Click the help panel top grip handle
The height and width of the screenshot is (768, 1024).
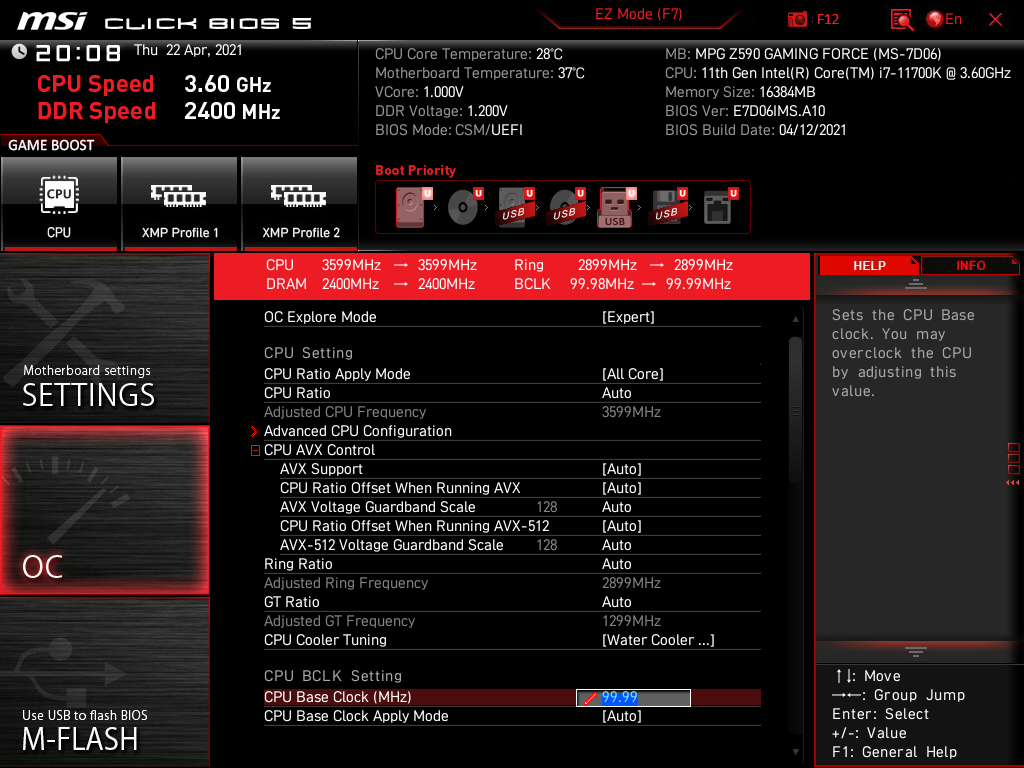click(x=916, y=283)
